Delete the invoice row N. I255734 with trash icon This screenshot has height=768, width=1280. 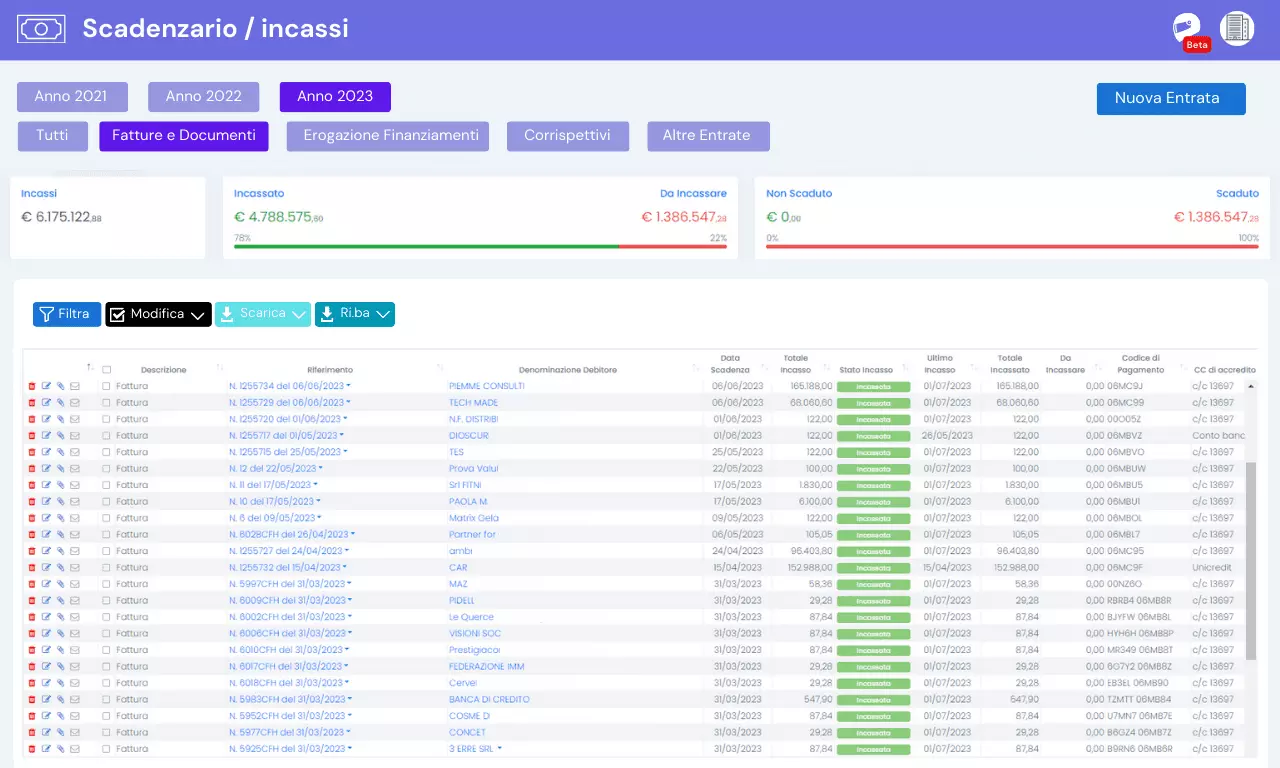tap(31, 386)
